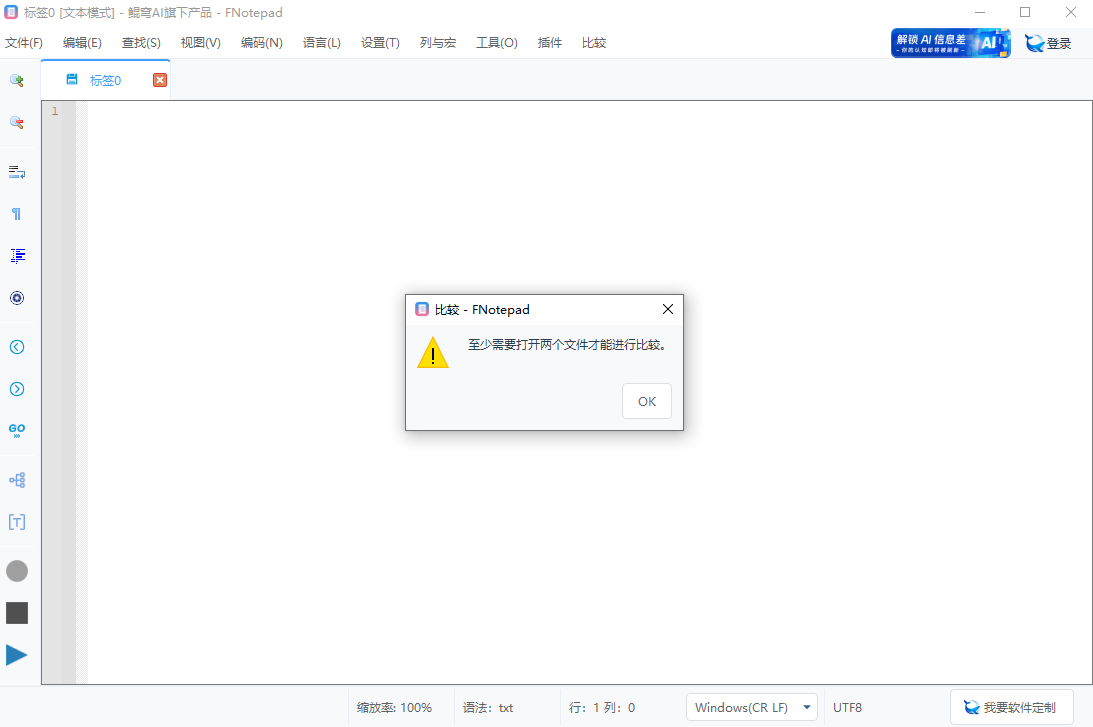Image resolution: width=1093 pixels, height=727 pixels.
Task: Click the GO jump-to-line icon
Action: coord(16,430)
